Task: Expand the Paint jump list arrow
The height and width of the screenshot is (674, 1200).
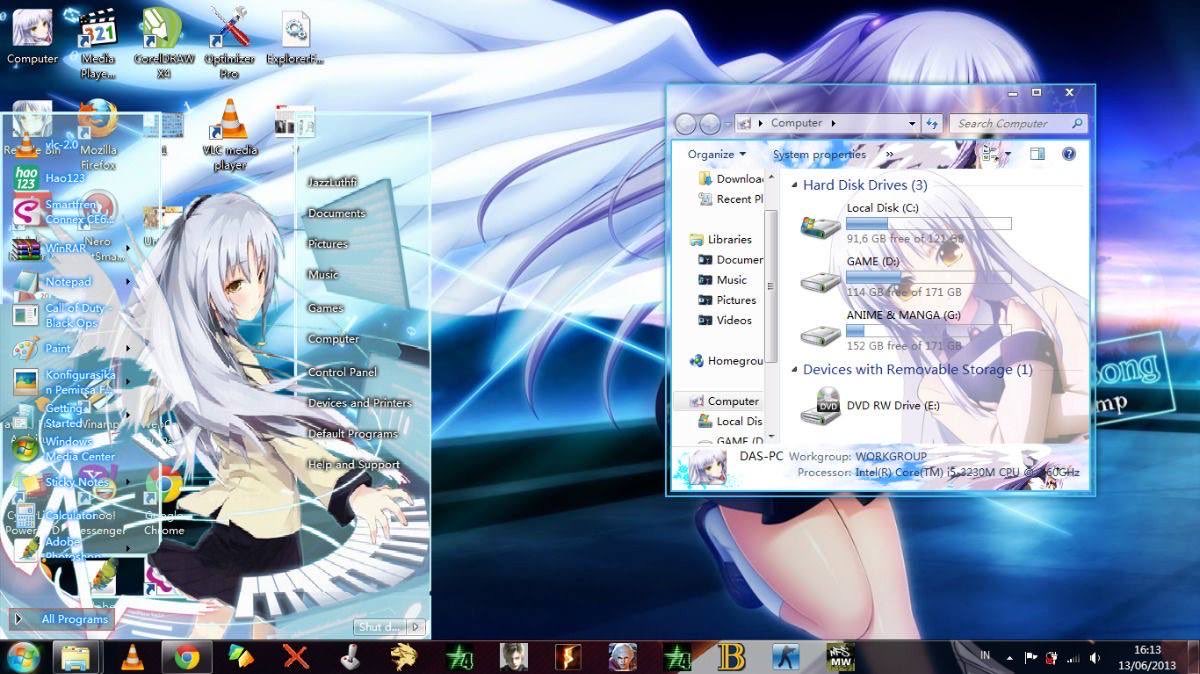Action: tap(128, 349)
